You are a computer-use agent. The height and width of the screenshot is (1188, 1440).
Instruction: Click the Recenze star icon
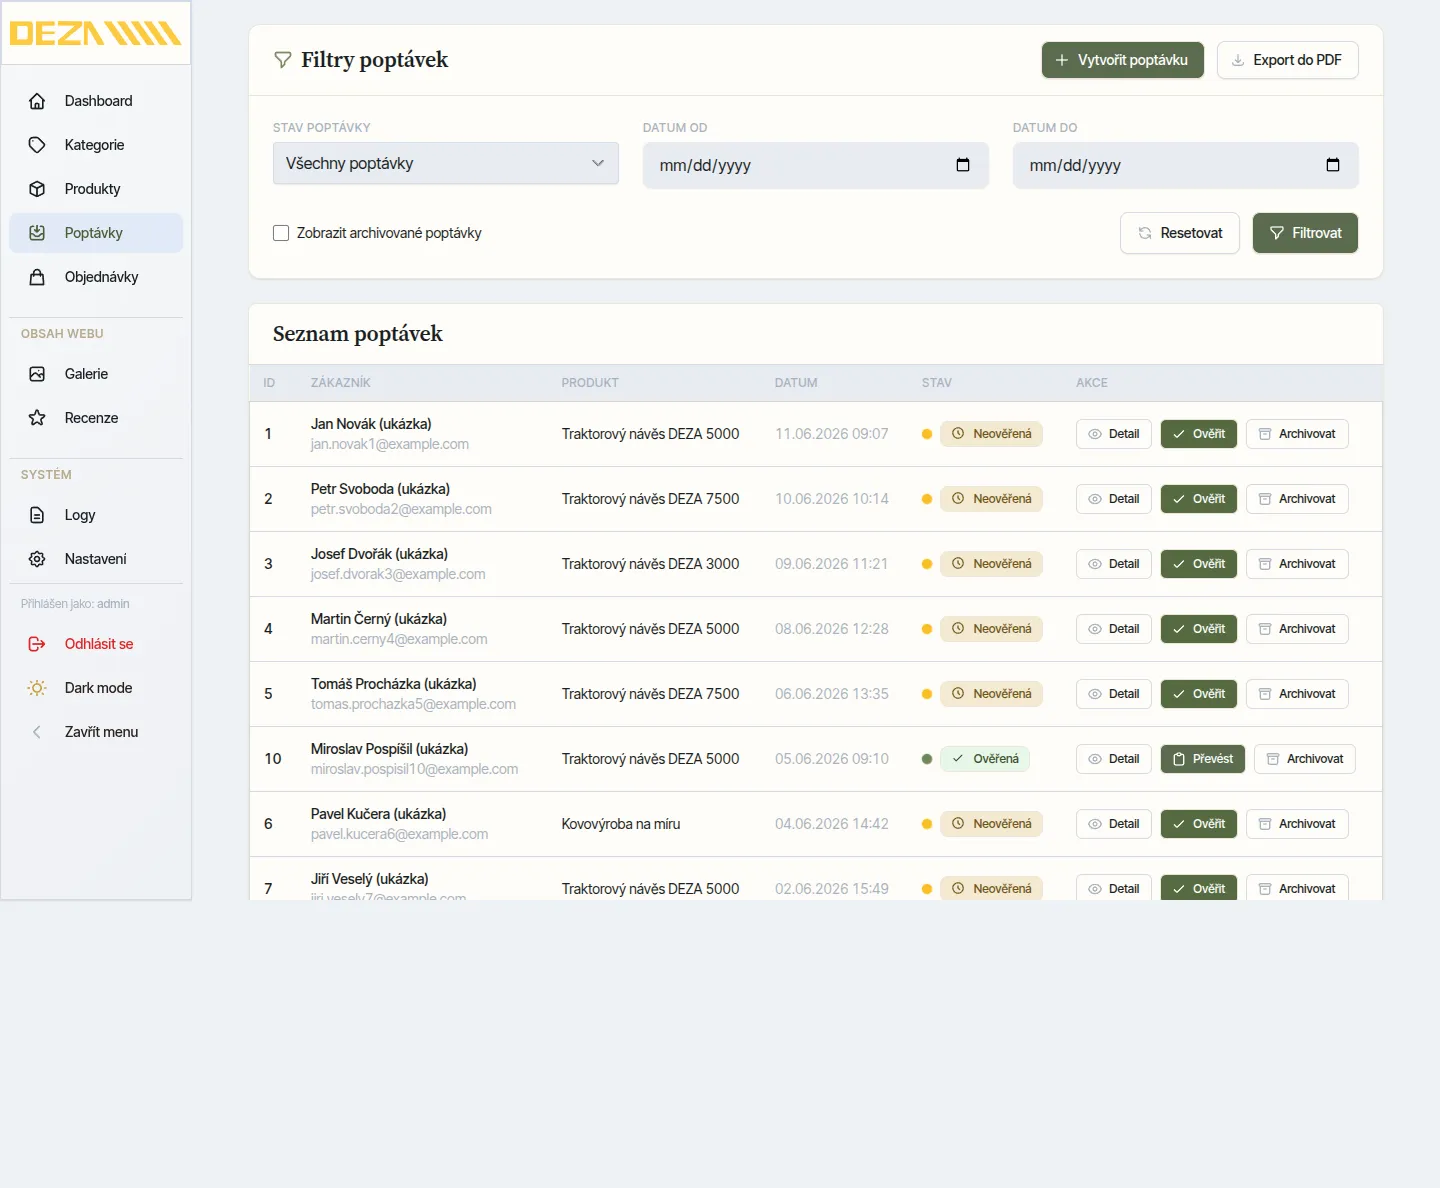point(37,418)
